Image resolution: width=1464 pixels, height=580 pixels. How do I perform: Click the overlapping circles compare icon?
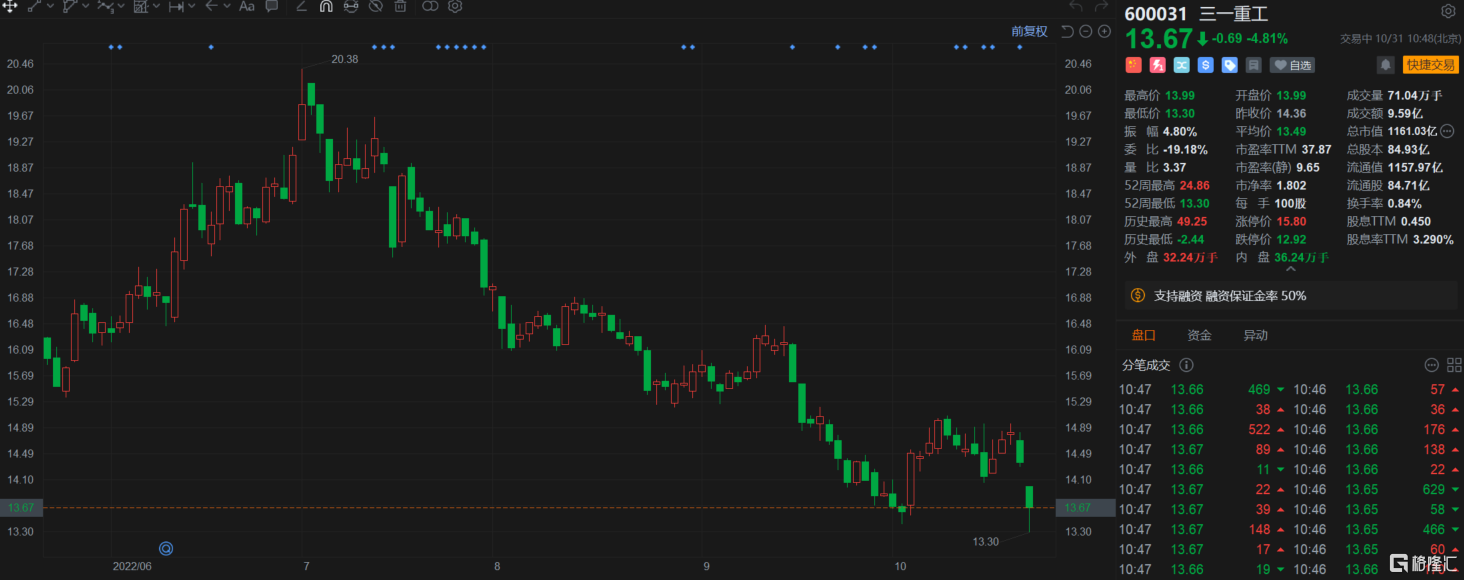point(430,5)
